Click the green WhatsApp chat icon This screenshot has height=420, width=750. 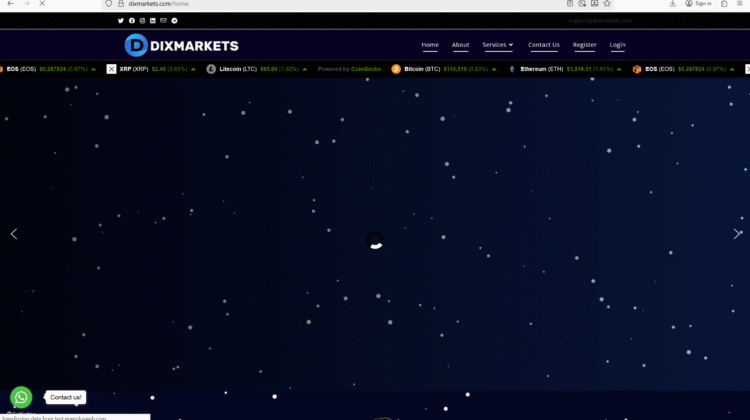pos(21,397)
